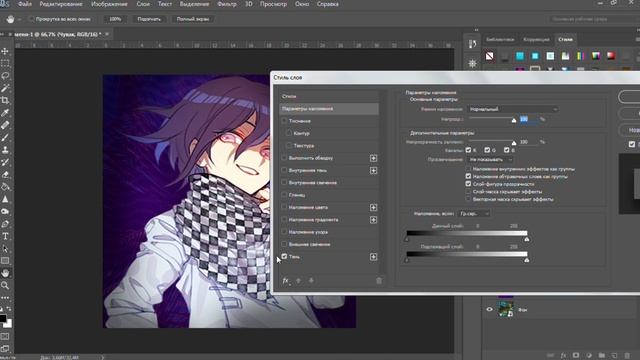Select the Pen tool

pyautogui.click(x=5, y=224)
